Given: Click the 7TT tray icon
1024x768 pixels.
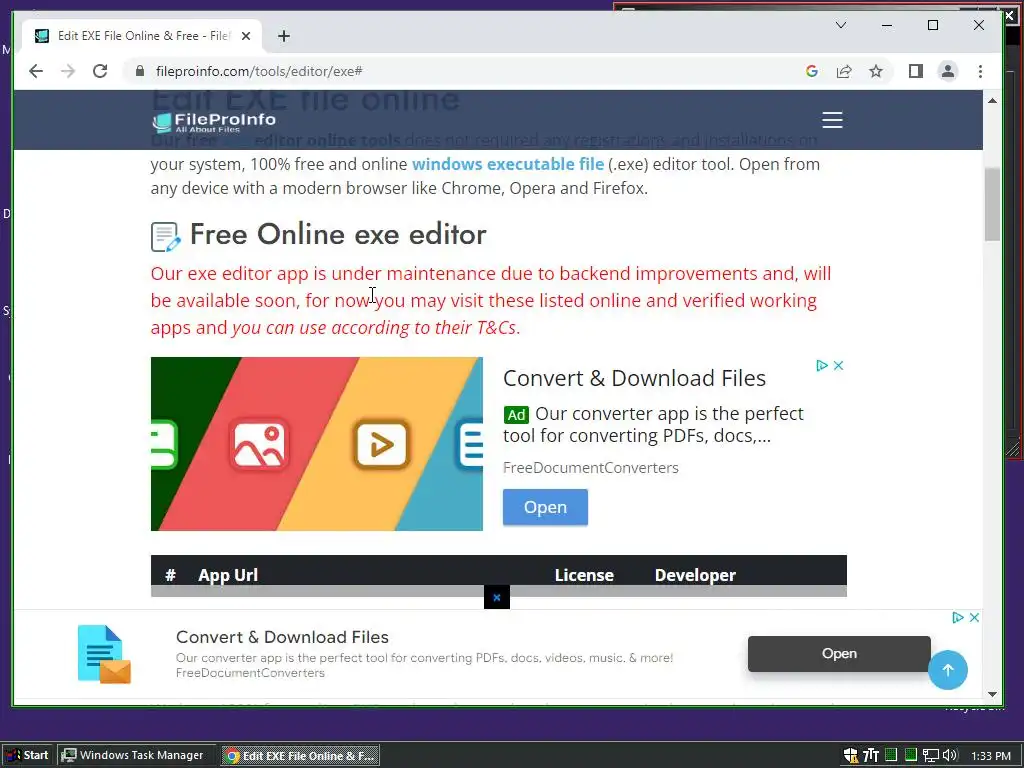Looking at the screenshot, I should (x=871, y=756).
